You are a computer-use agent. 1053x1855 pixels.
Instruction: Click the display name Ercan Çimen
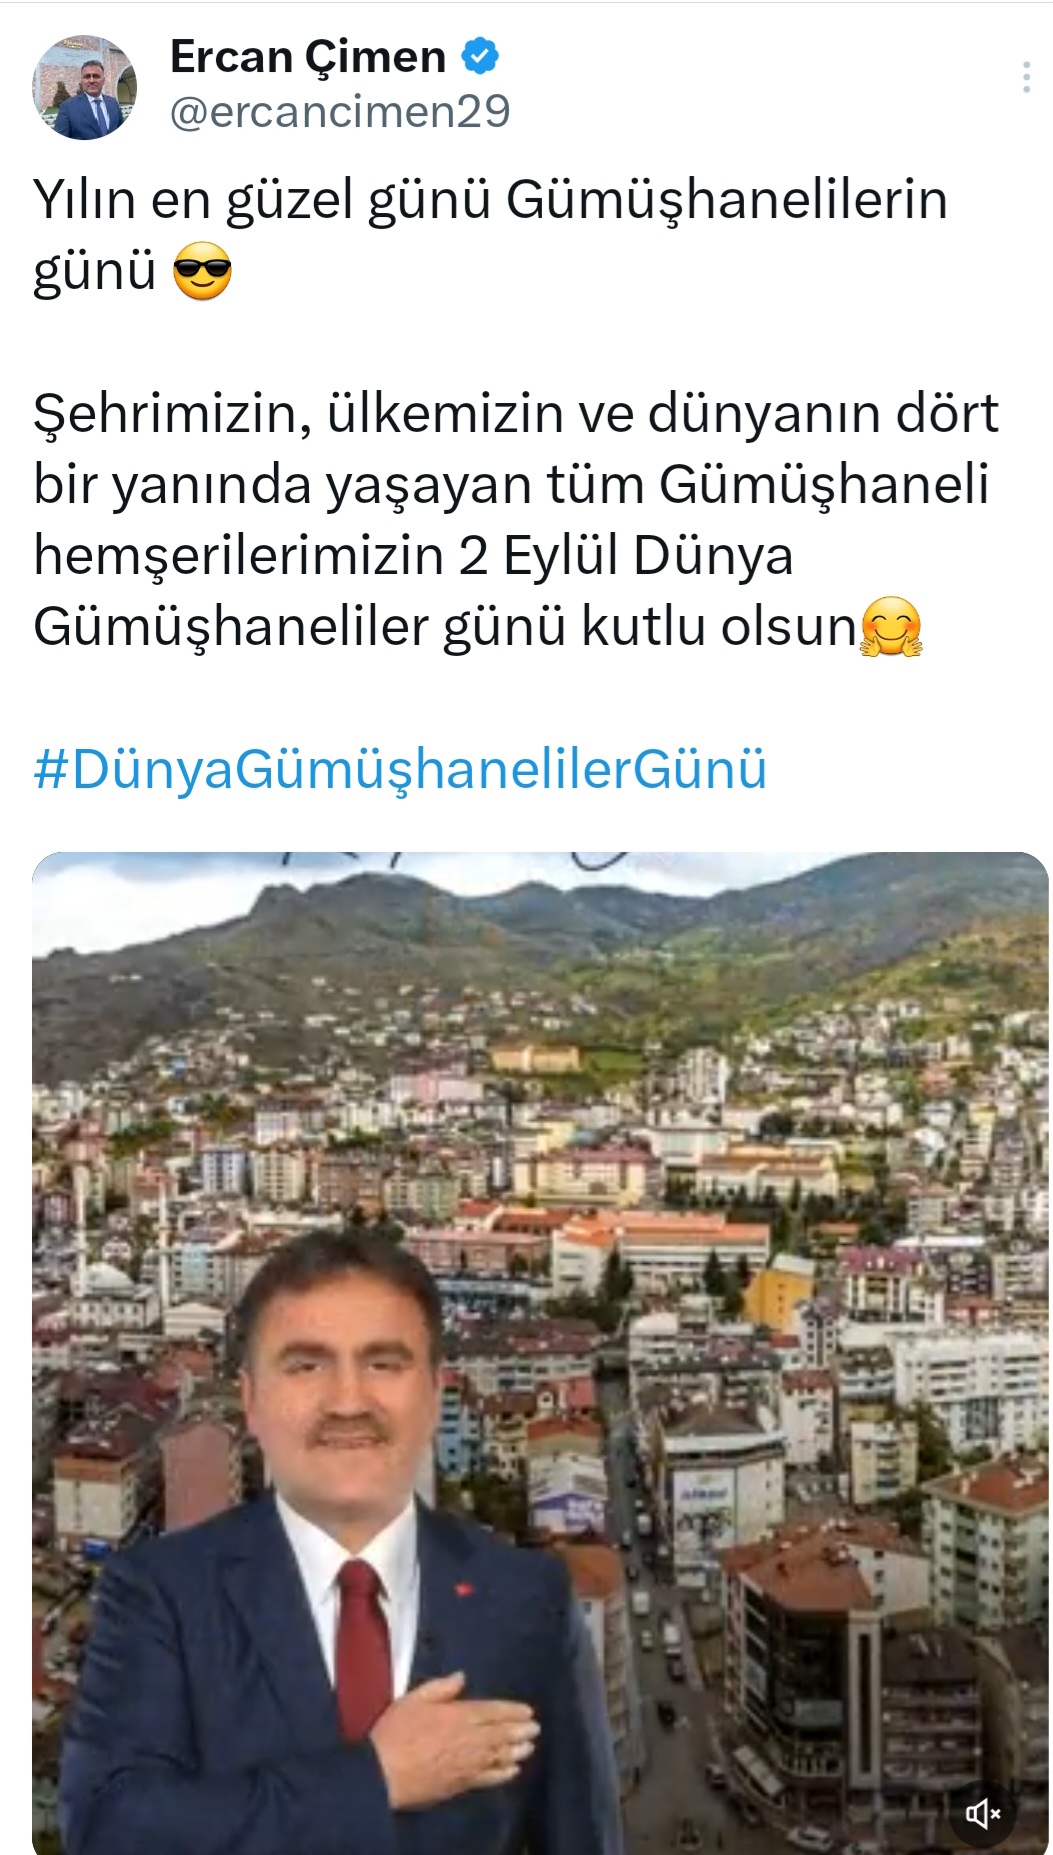(308, 57)
